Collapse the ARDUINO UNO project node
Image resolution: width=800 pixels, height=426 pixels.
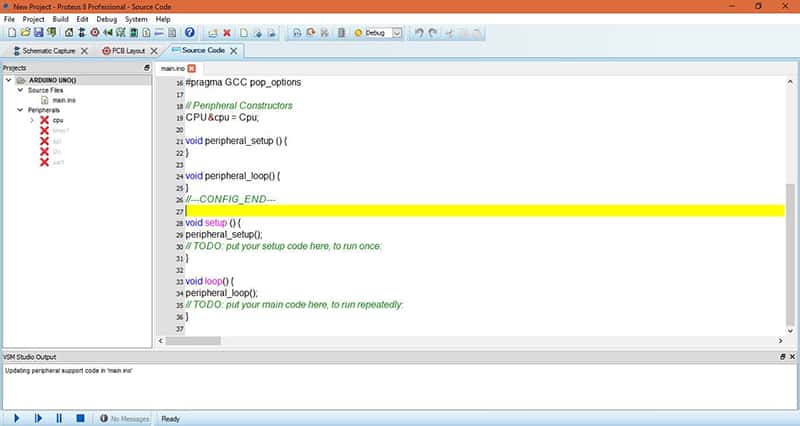[x=9, y=80]
